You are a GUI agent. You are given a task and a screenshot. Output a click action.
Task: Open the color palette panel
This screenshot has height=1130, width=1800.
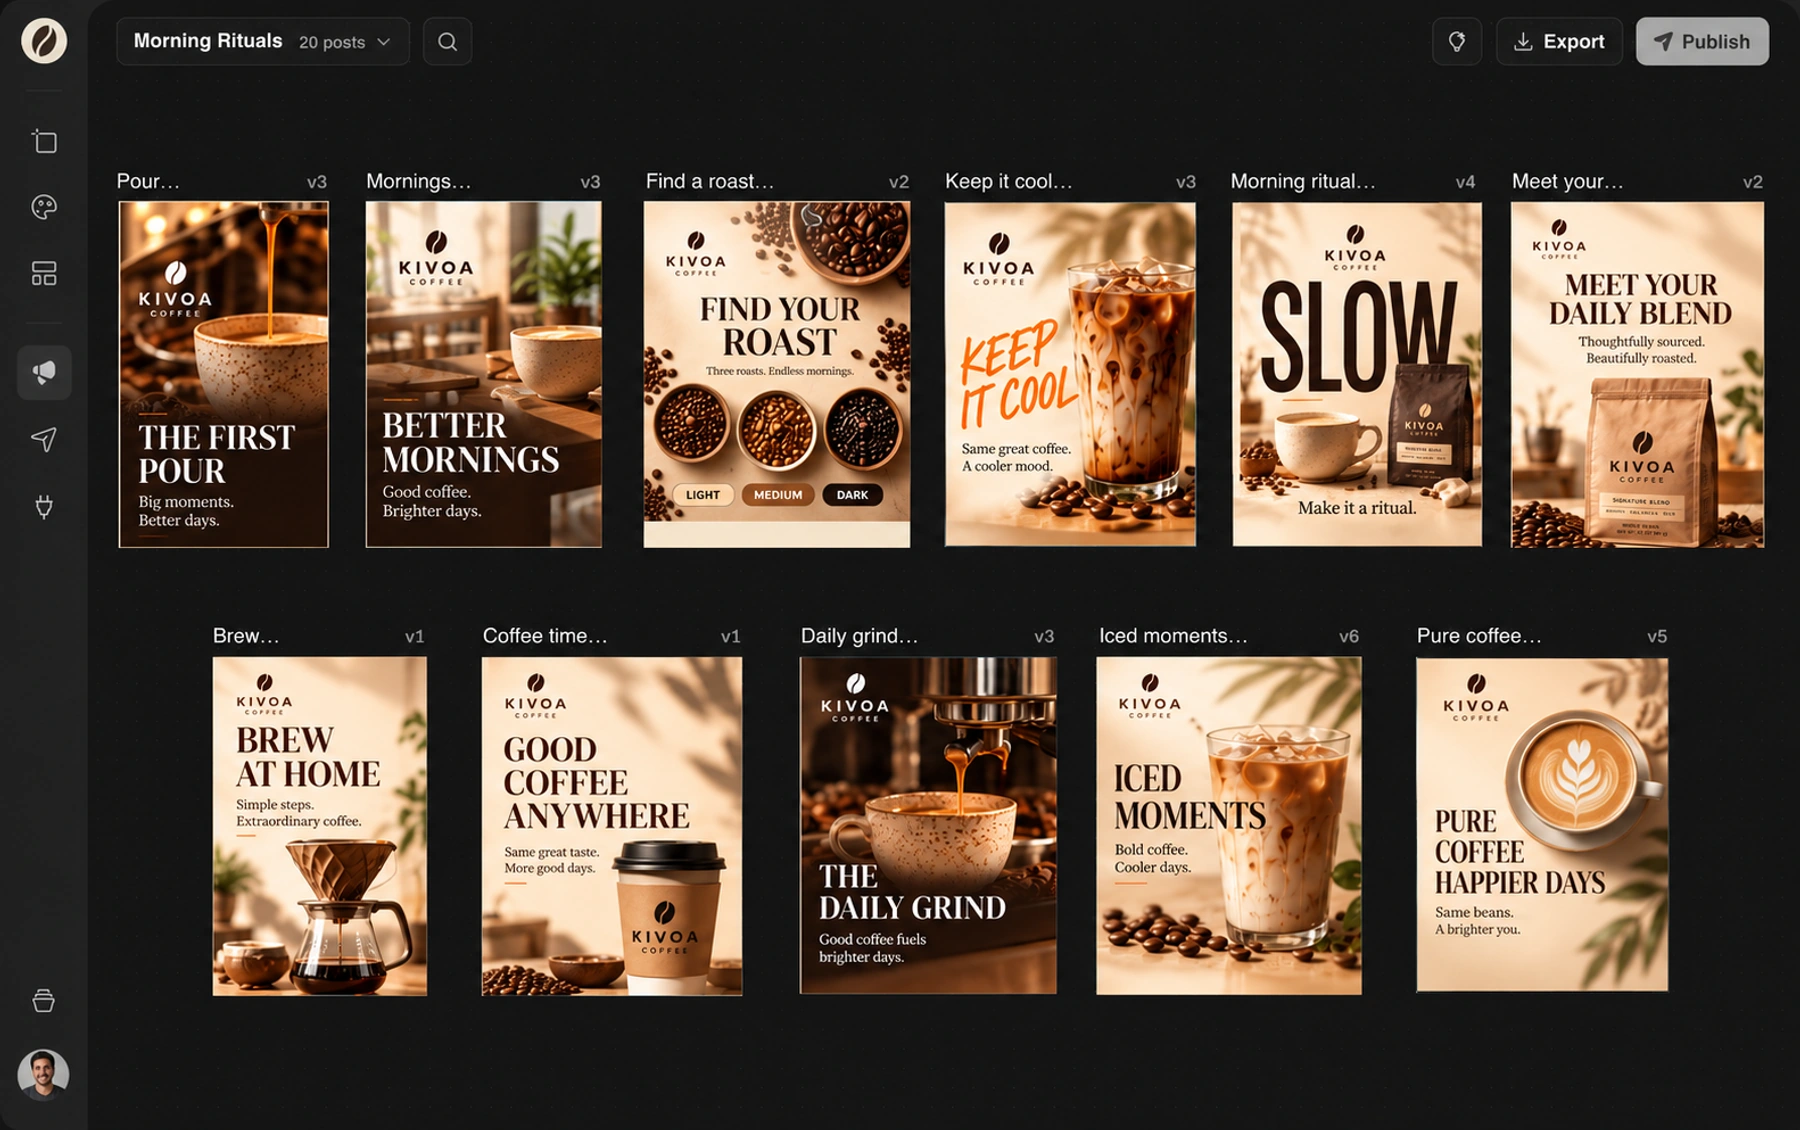click(44, 207)
